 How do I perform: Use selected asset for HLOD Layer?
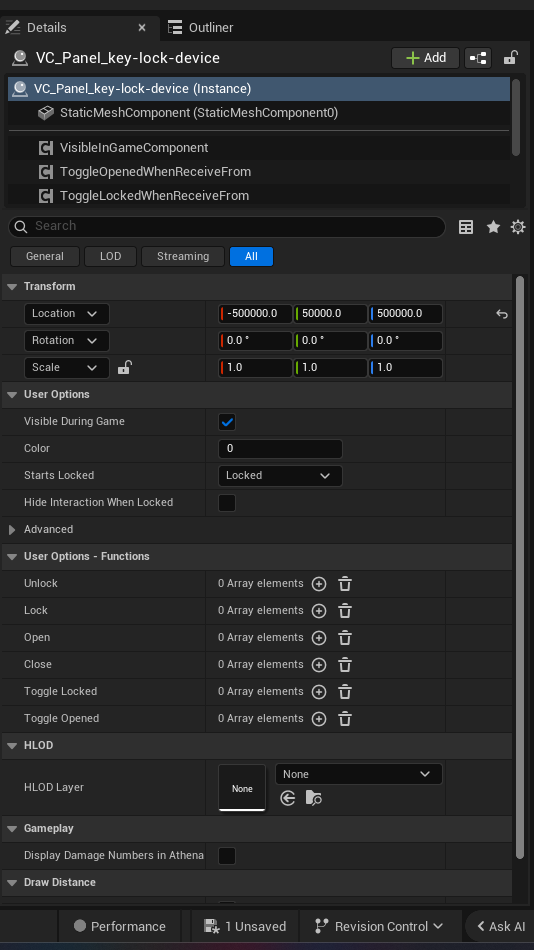[x=288, y=799]
